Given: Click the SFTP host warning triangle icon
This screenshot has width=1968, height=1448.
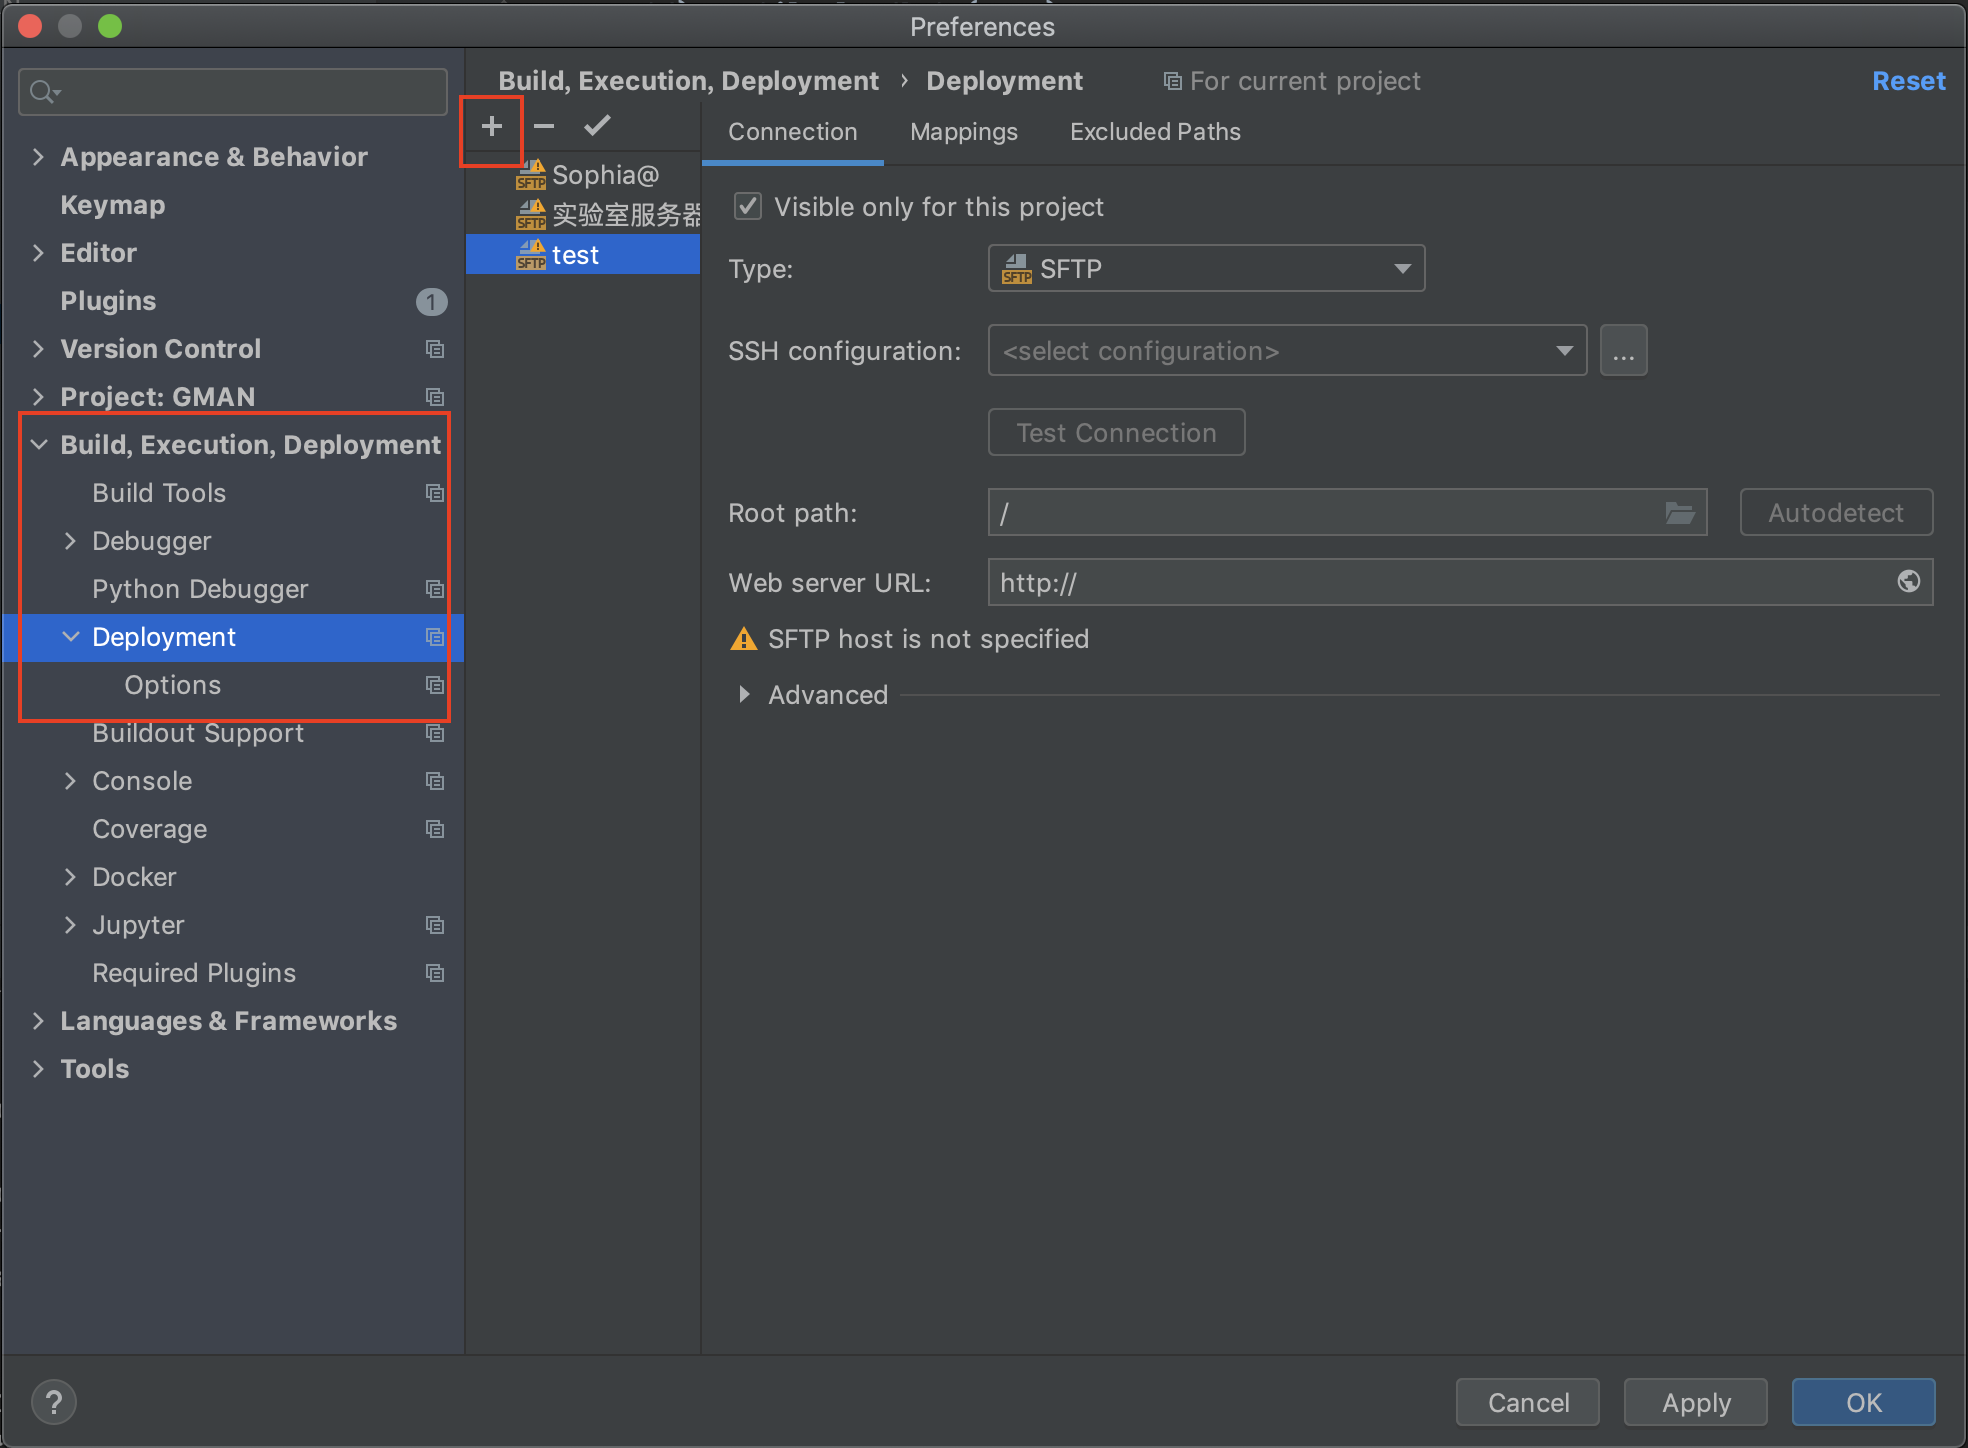Looking at the screenshot, I should pos(744,639).
